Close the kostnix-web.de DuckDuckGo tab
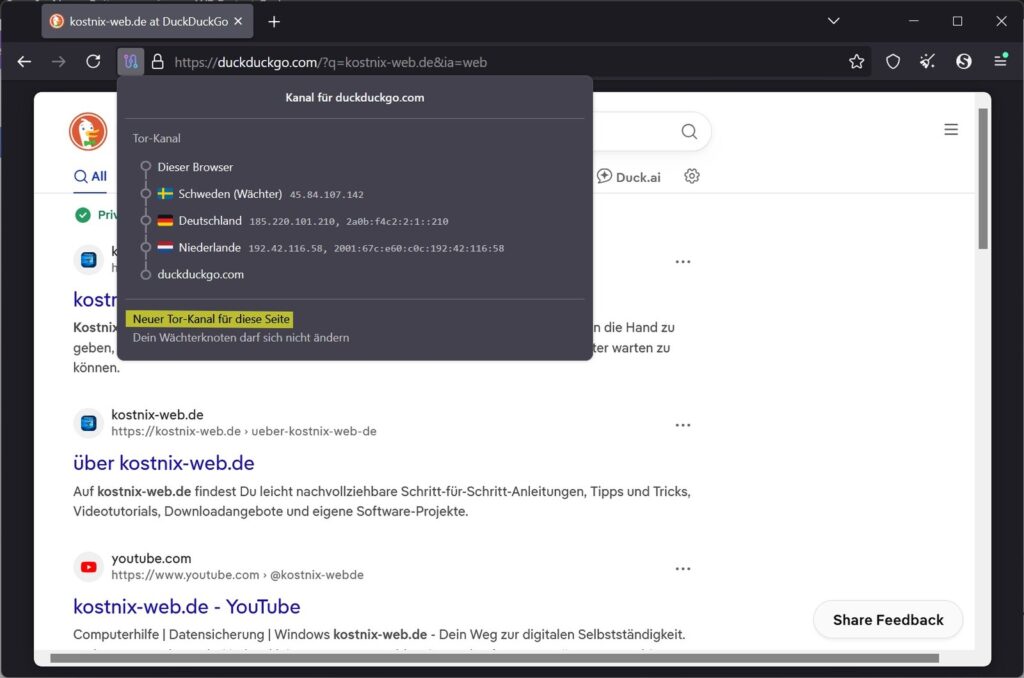1024x678 pixels. 238,22
